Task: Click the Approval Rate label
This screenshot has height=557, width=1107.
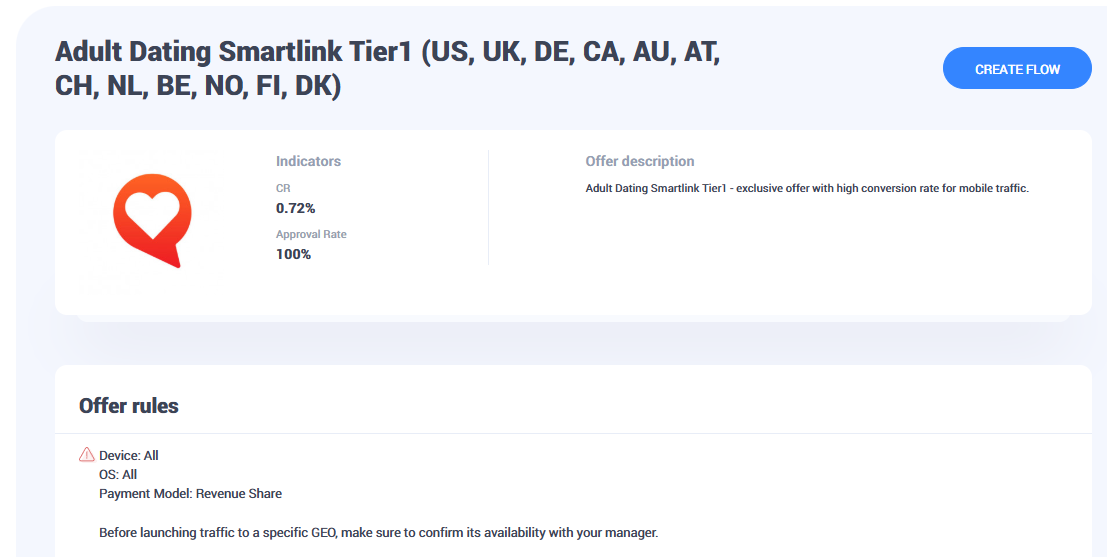Action: [x=311, y=234]
